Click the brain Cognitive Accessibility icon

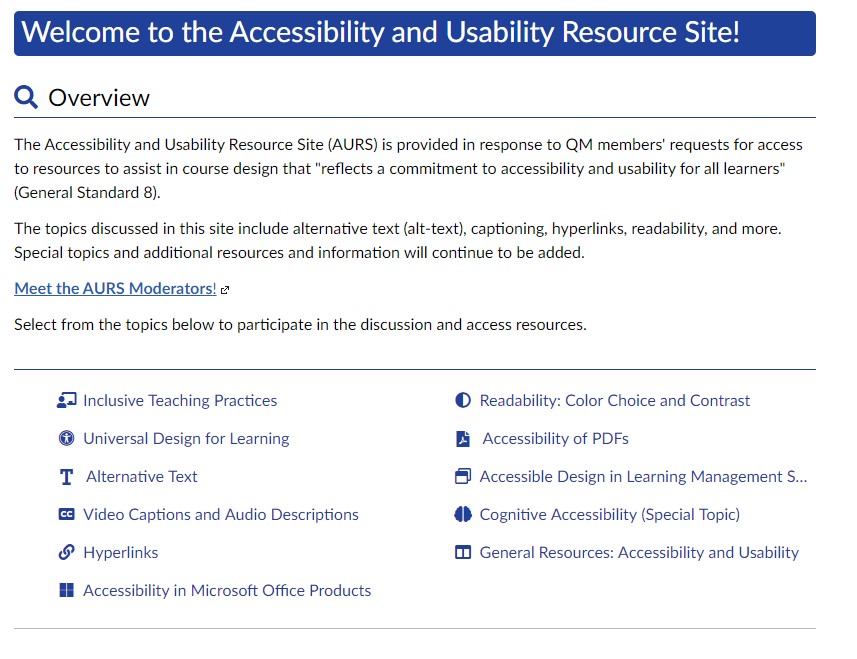[x=463, y=515]
